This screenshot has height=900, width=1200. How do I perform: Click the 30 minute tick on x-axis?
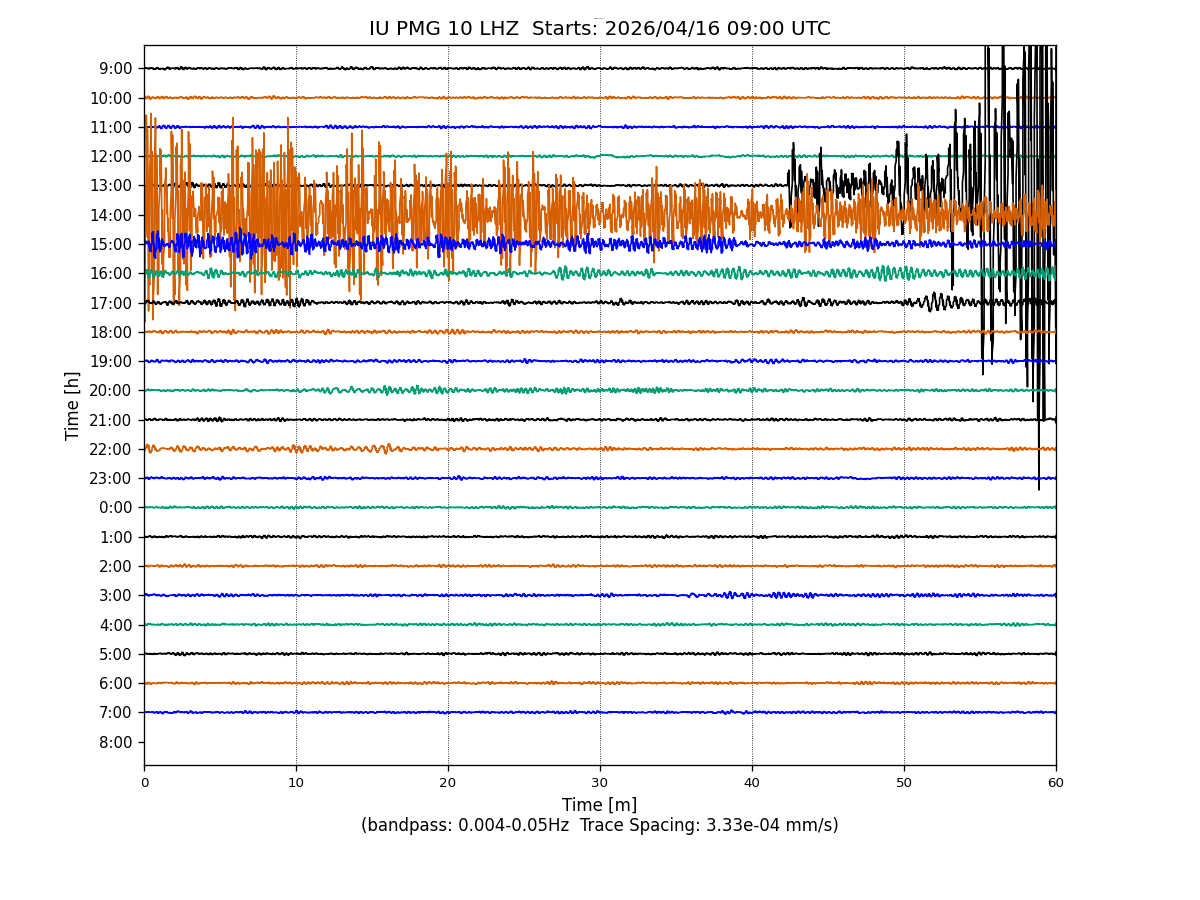pyautogui.click(x=600, y=783)
